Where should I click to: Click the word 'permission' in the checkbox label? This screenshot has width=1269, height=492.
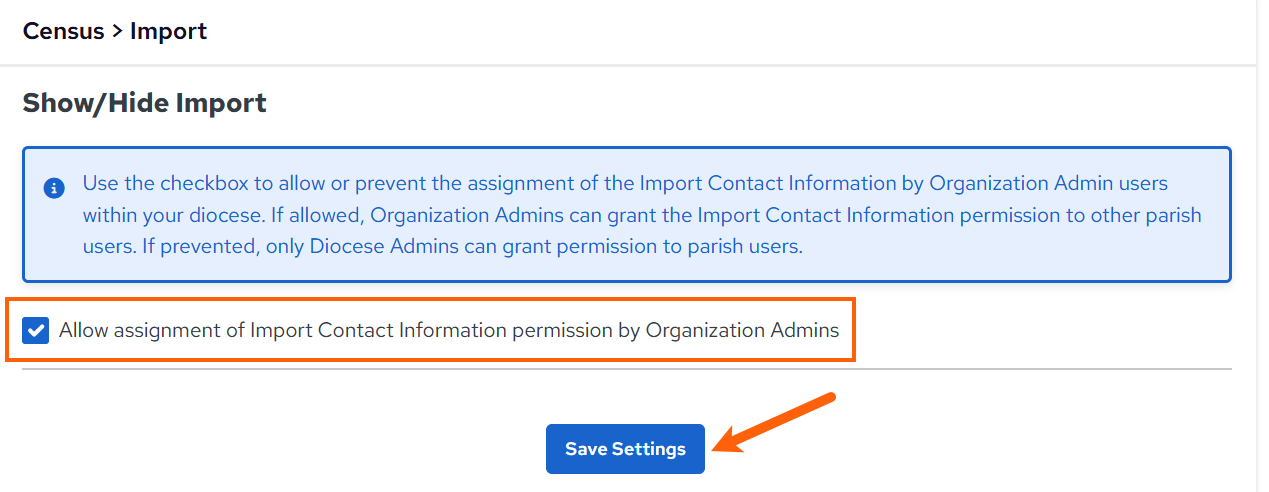click(x=560, y=330)
